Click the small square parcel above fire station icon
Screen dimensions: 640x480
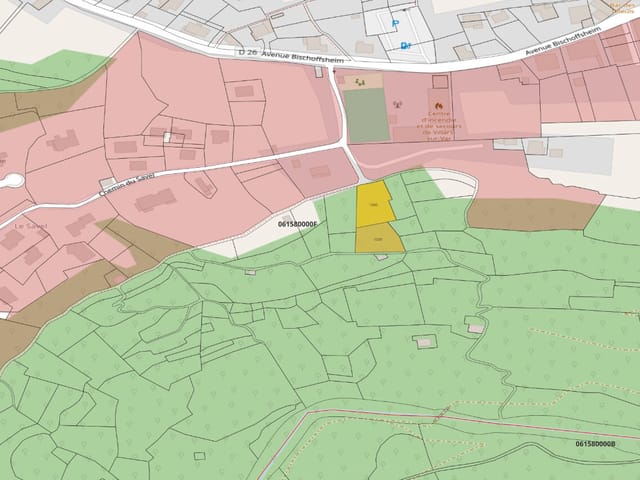(x=440, y=82)
